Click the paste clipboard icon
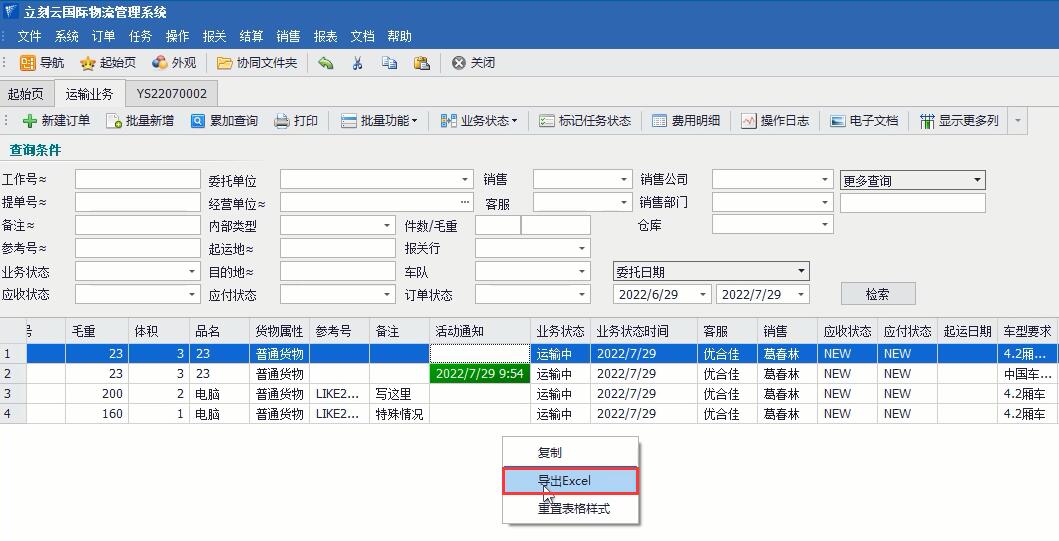This screenshot has height=541, width=1059. tap(421, 63)
